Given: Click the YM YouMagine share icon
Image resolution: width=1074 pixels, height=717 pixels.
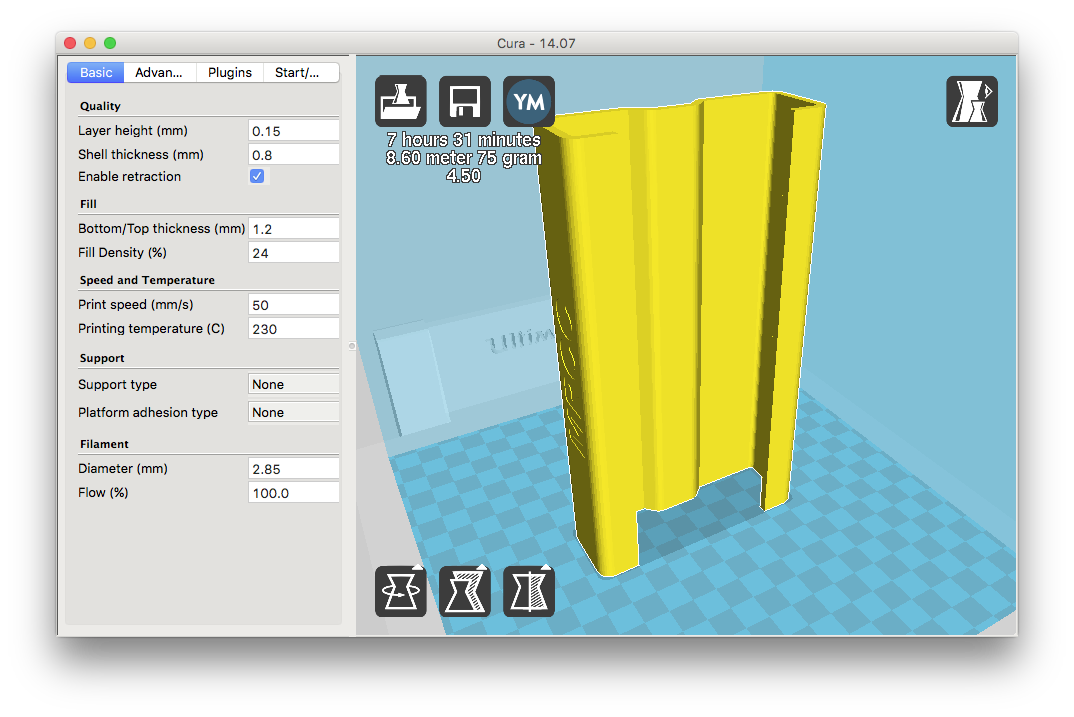Looking at the screenshot, I should click(x=529, y=102).
